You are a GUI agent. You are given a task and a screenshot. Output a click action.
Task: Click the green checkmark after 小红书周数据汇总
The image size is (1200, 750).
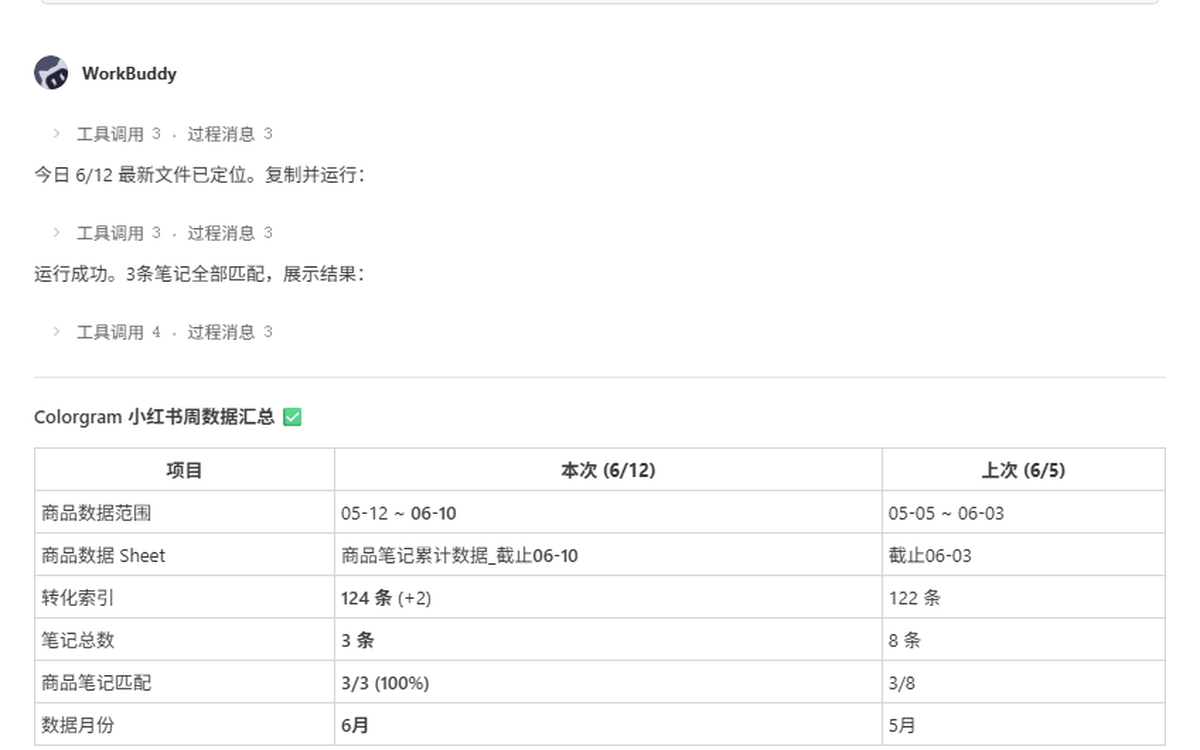click(292, 417)
